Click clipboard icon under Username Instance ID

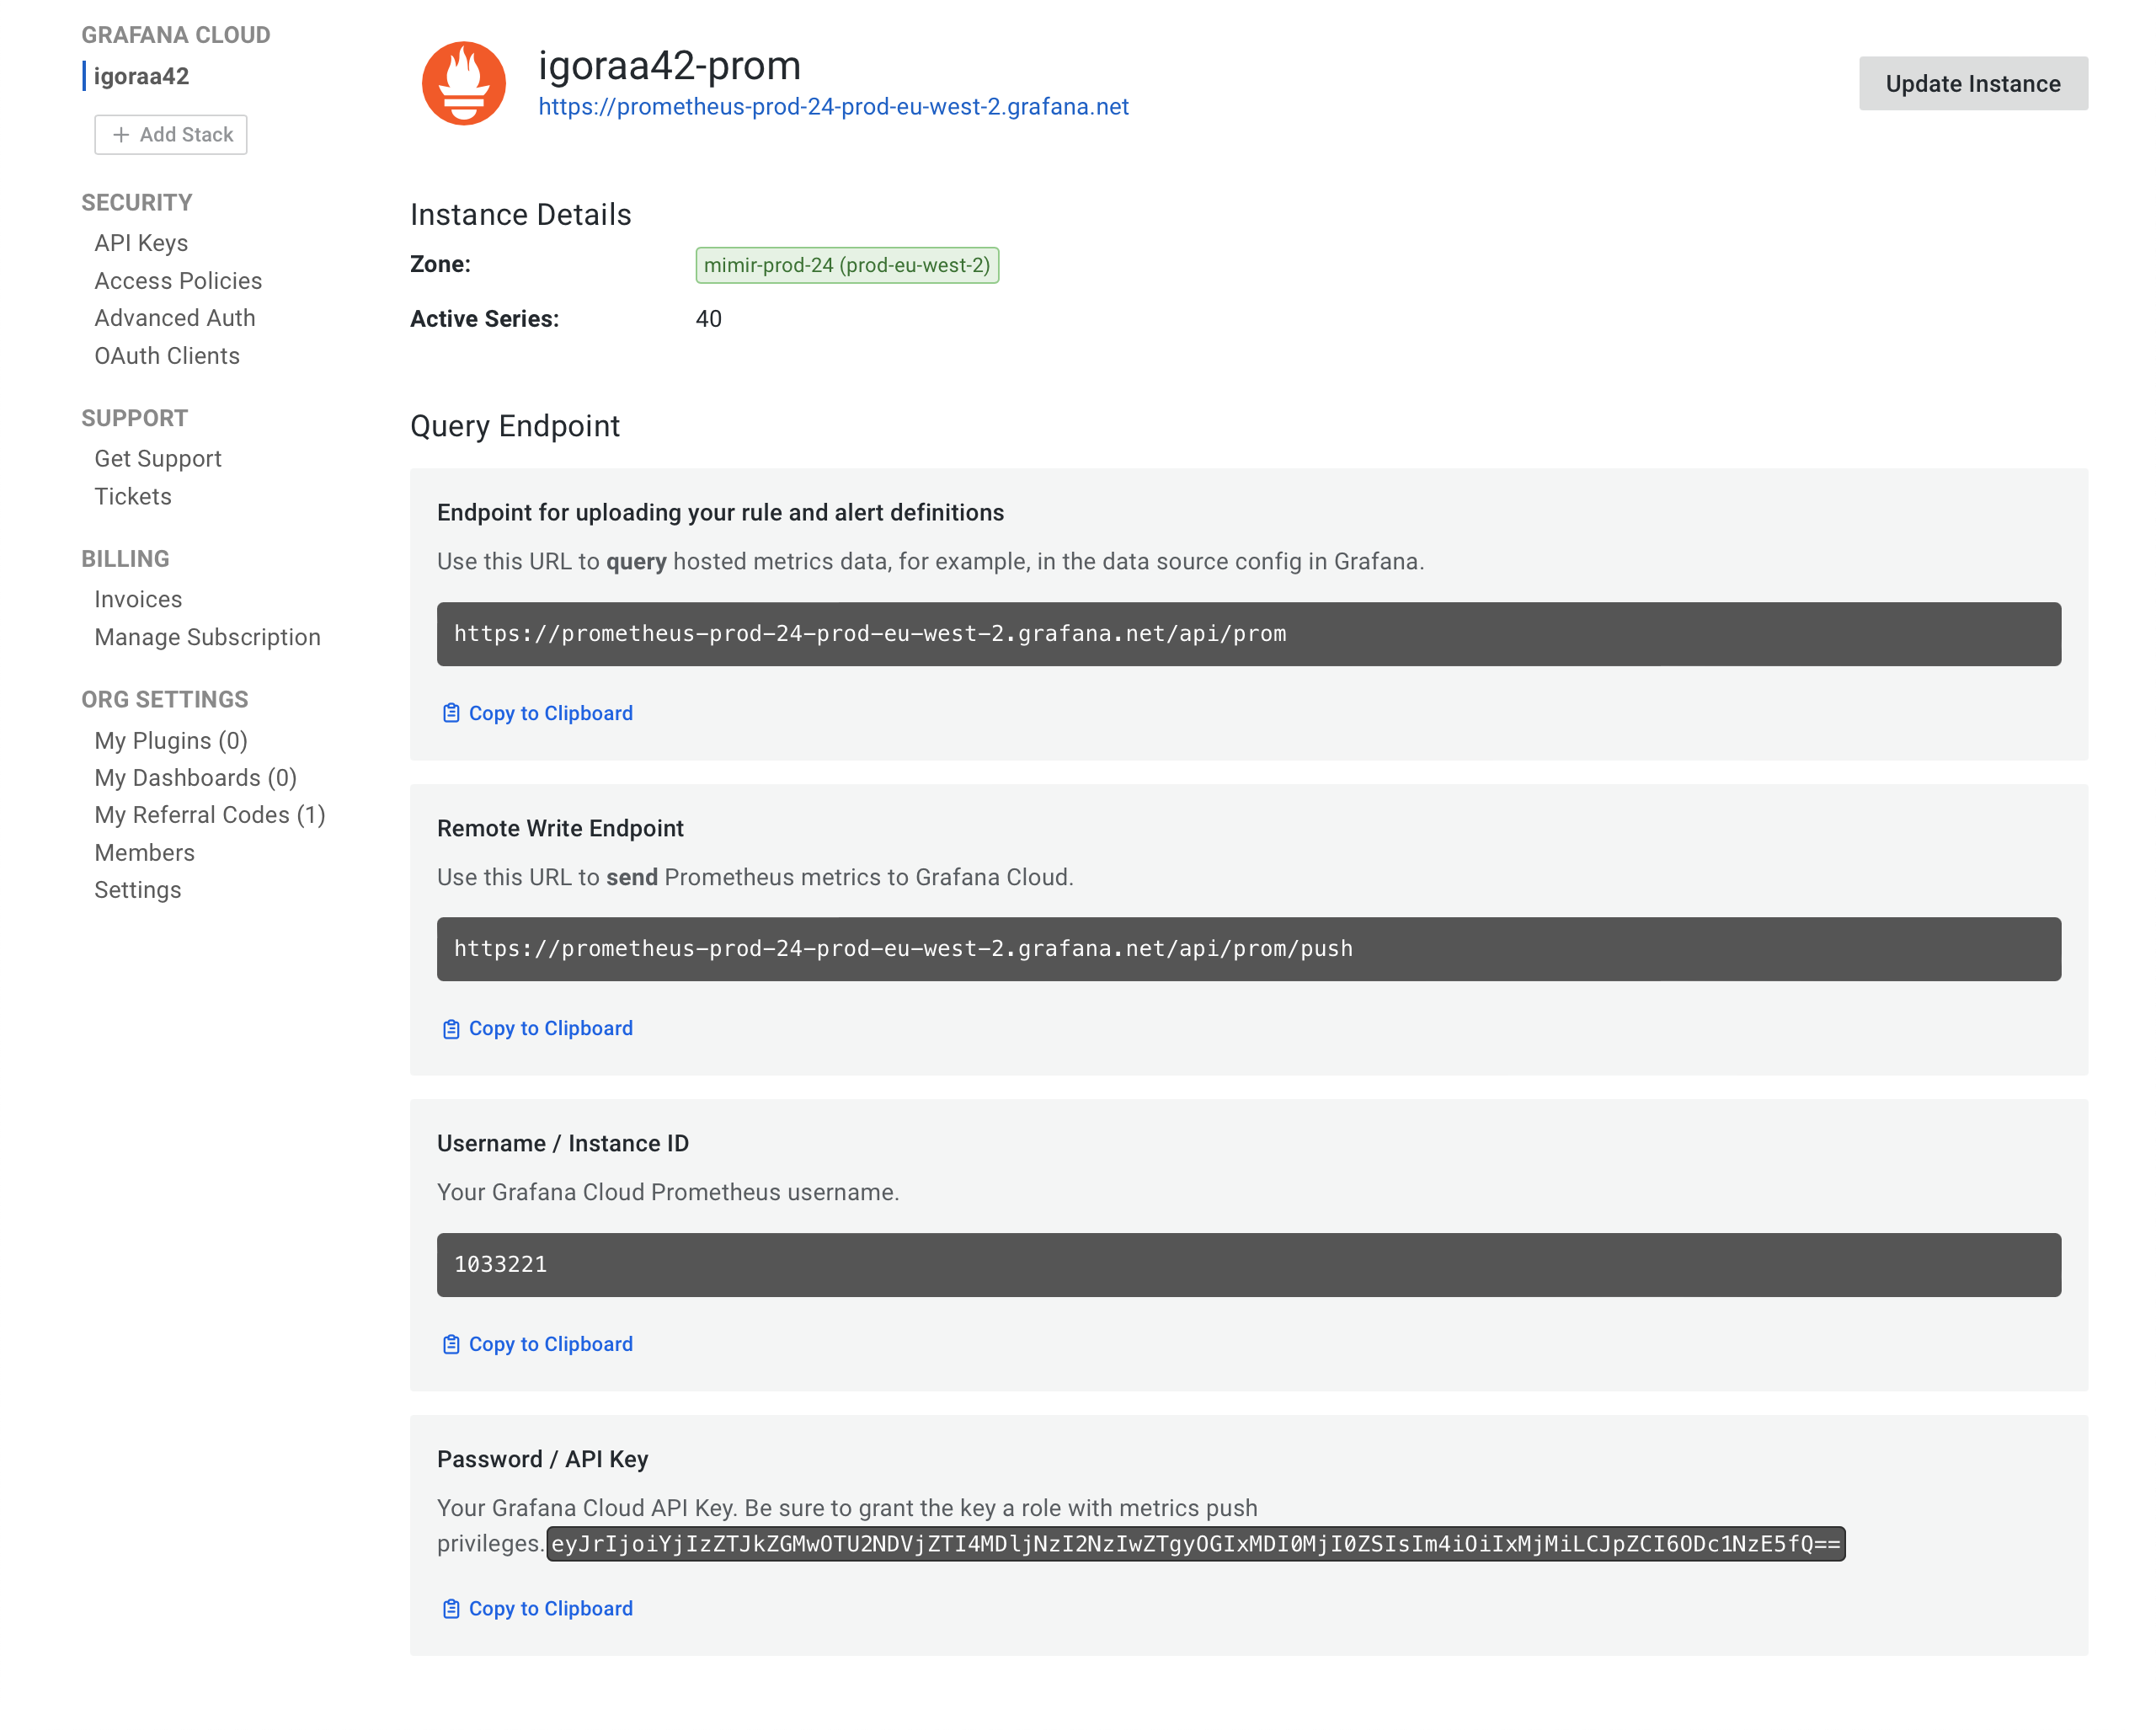[451, 1344]
